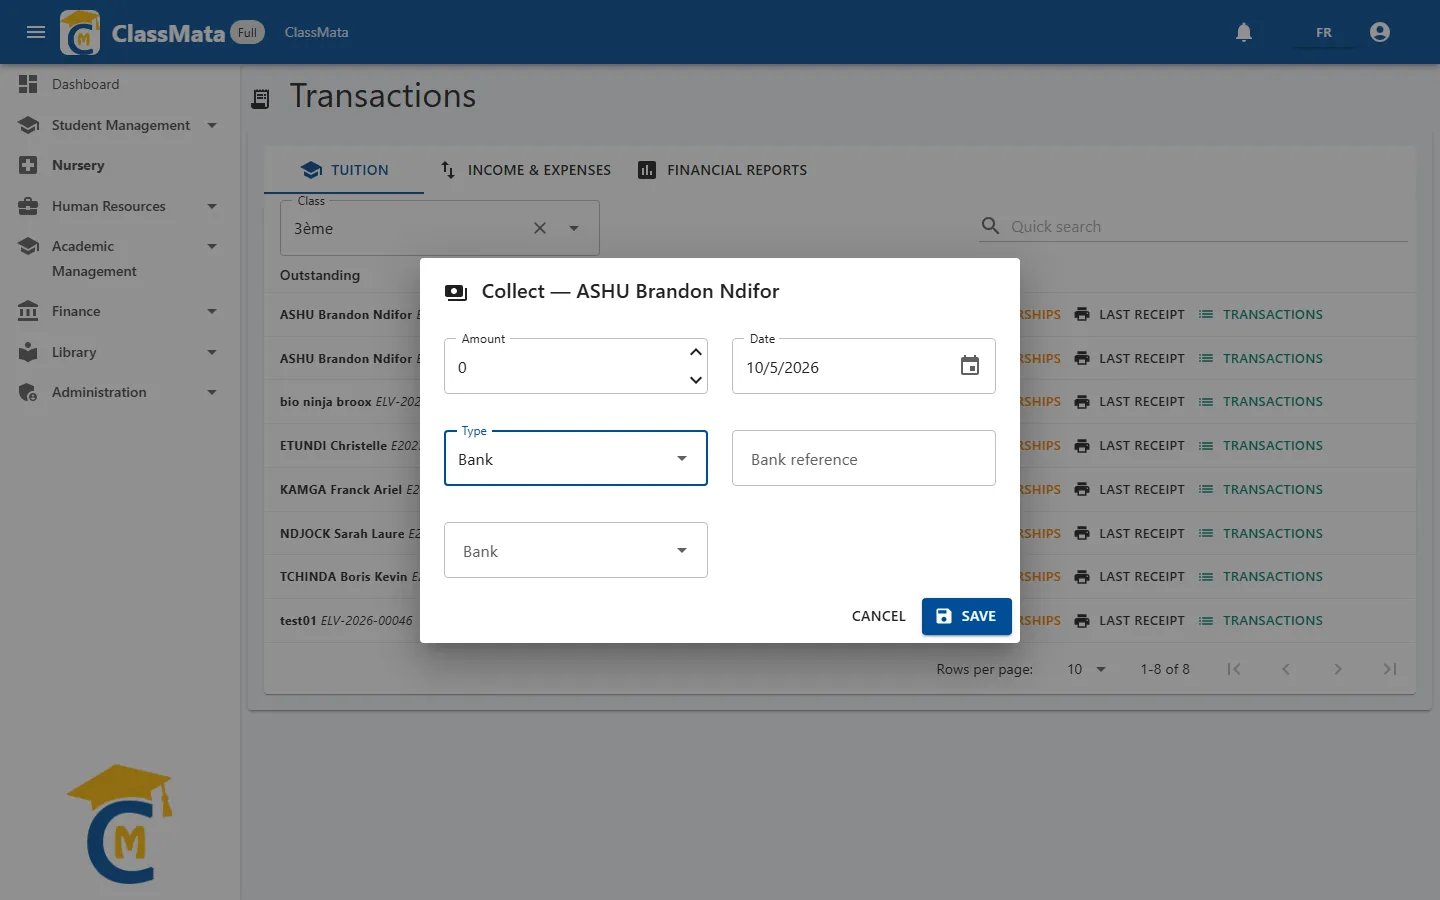Expand Academic Management menu
1440x900 pixels.
coord(120,258)
